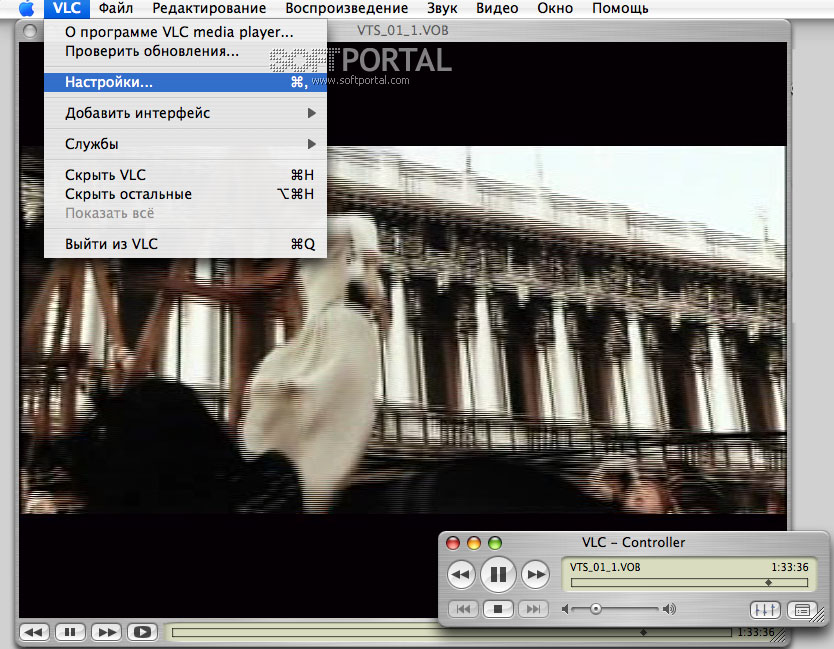Image resolution: width=834 pixels, height=649 pixels.
Task: Open the Звук menu
Action: click(442, 8)
